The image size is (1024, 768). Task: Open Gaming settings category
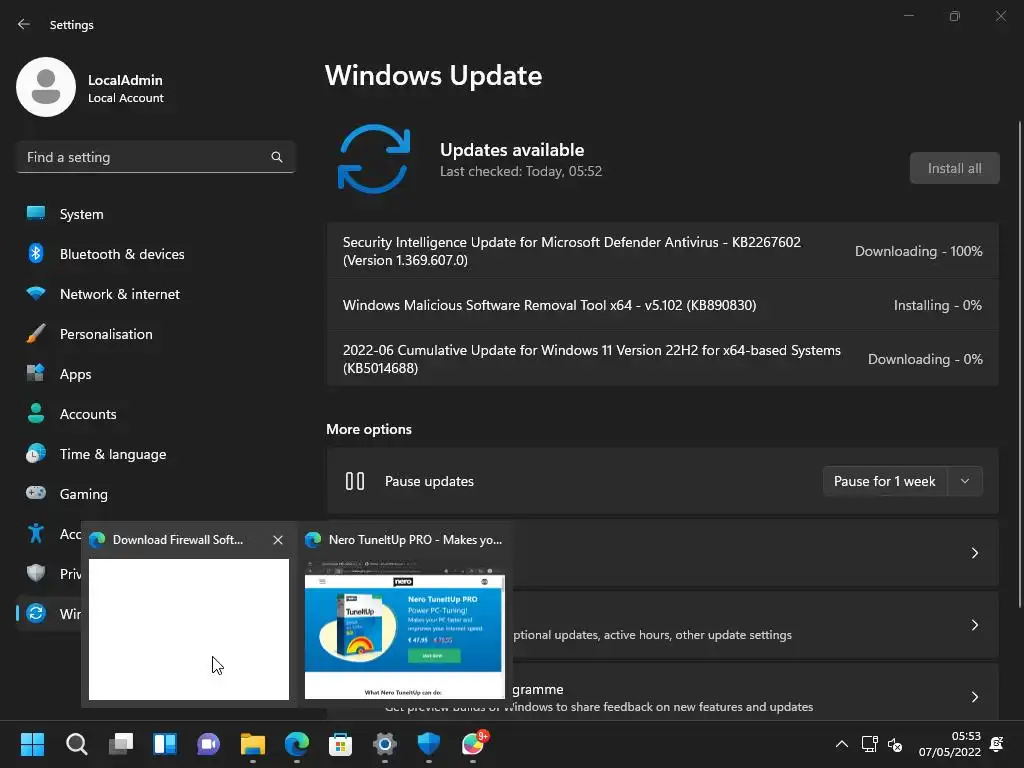pyautogui.click(x=155, y=494)
